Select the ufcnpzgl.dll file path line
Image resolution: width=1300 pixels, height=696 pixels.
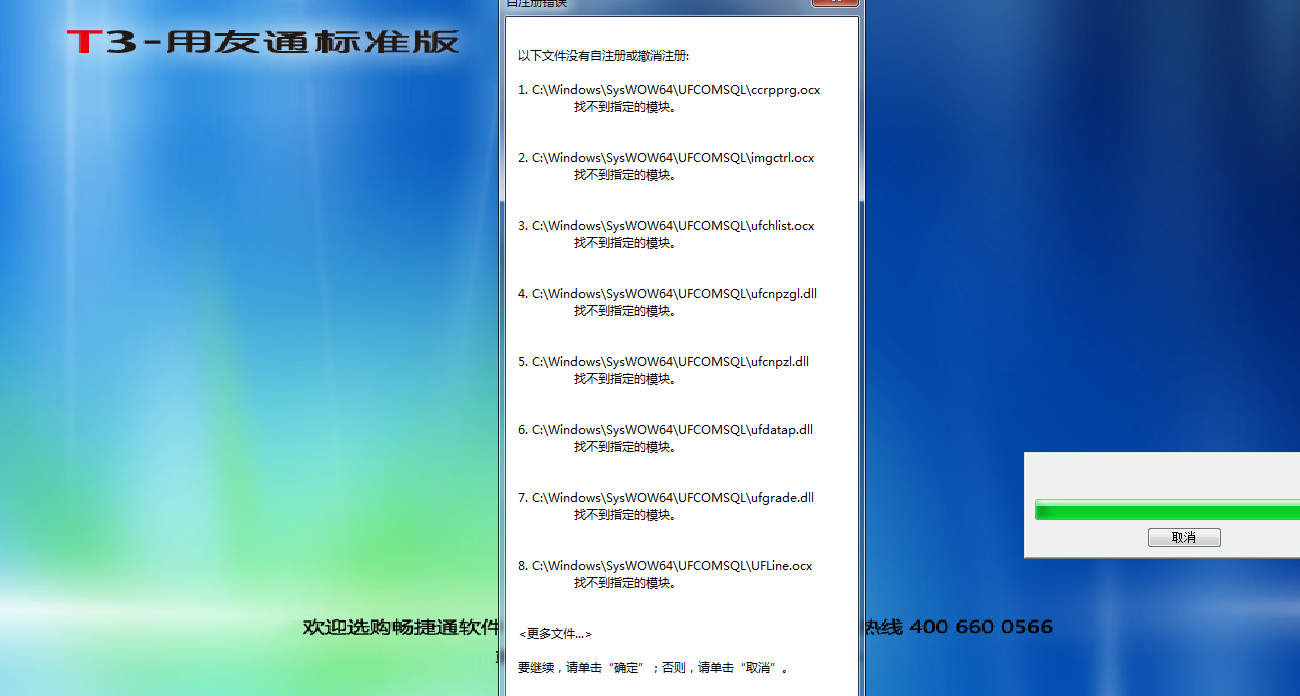coord(668,294)
